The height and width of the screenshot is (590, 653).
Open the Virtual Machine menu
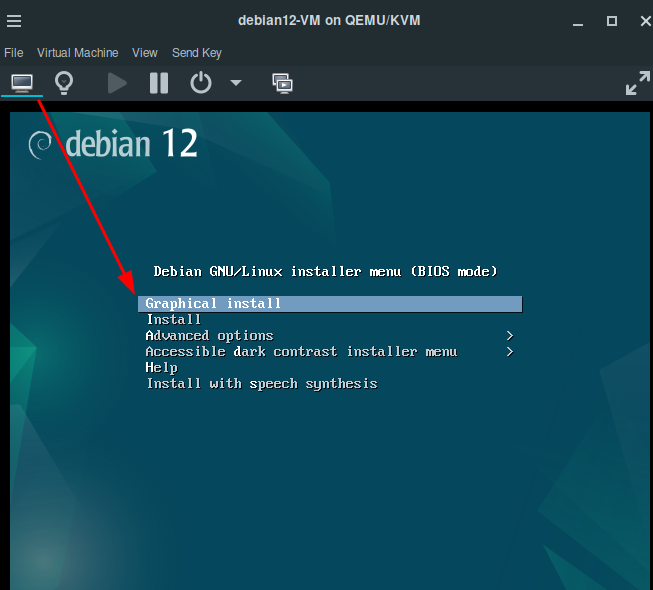(x=77, y=53)
